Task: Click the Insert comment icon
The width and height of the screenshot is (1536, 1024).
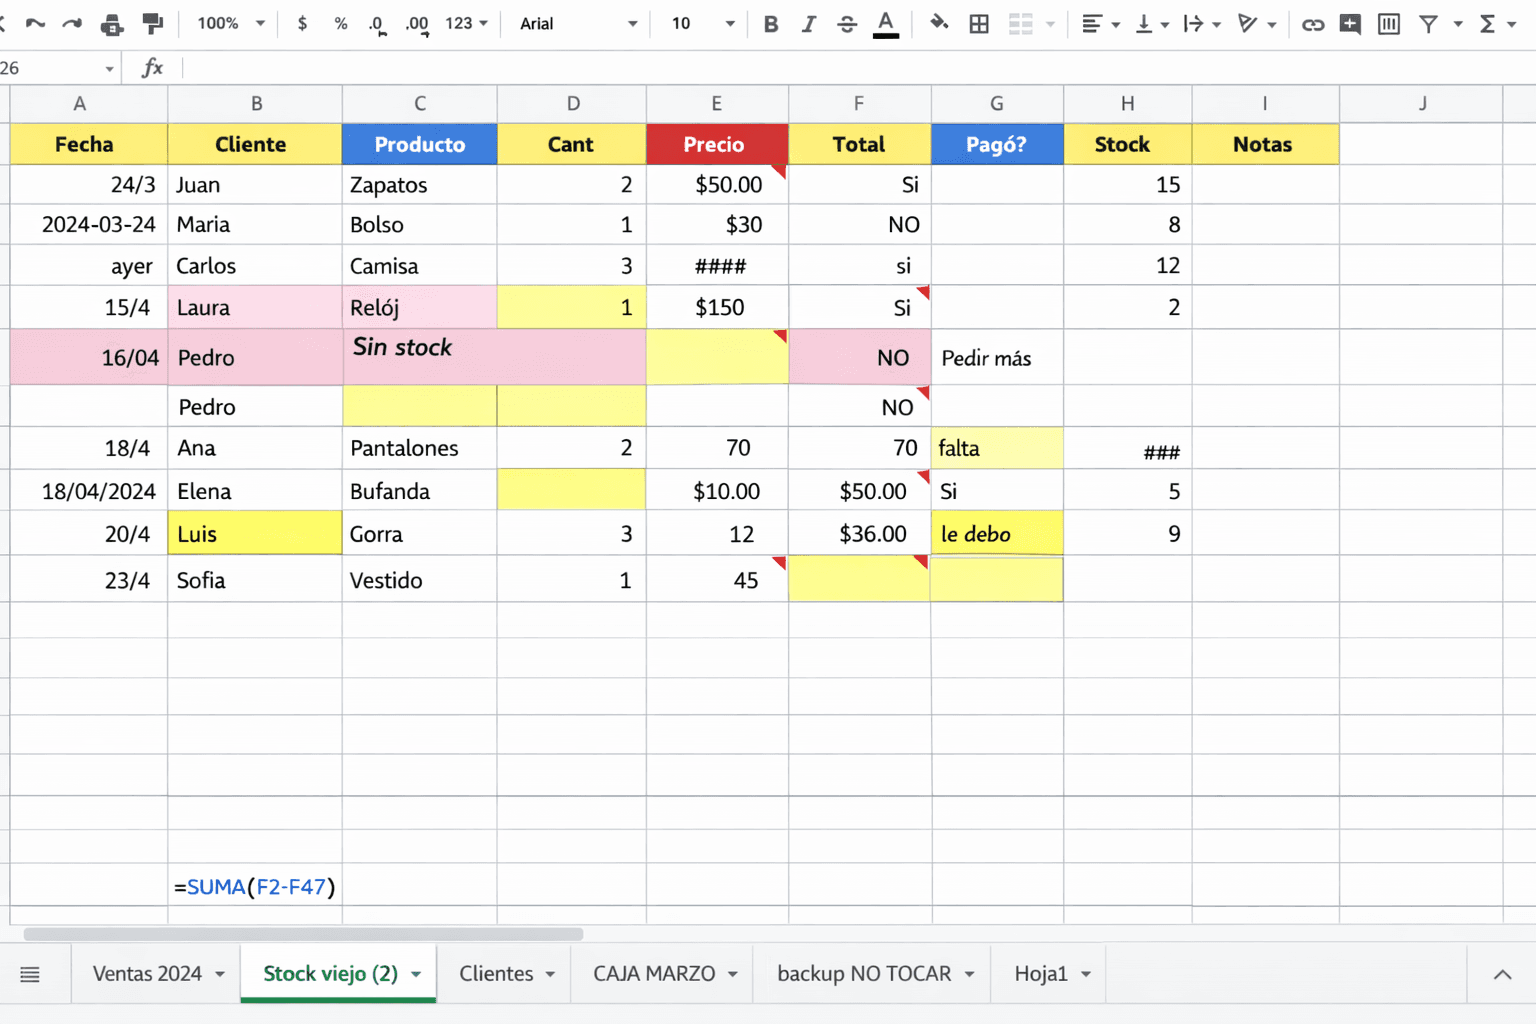Action: [1350, 24]
